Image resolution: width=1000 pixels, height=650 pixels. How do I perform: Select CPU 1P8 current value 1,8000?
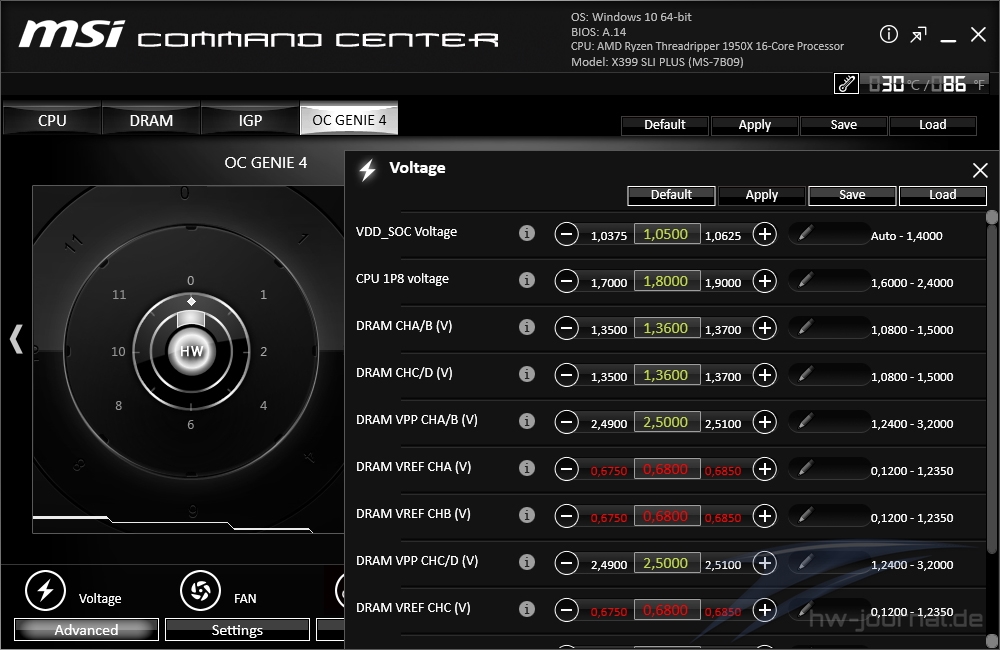coord(667,281)
